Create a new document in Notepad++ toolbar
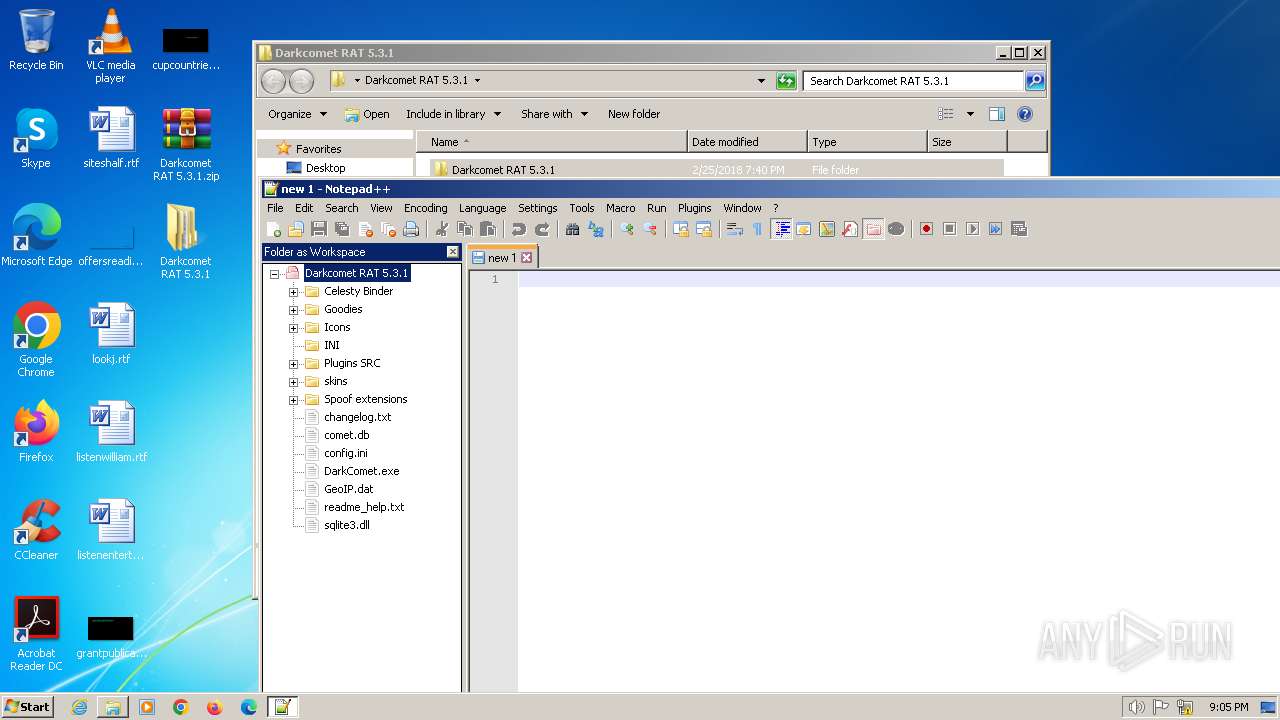The image size is (1280, 720). 272,229
